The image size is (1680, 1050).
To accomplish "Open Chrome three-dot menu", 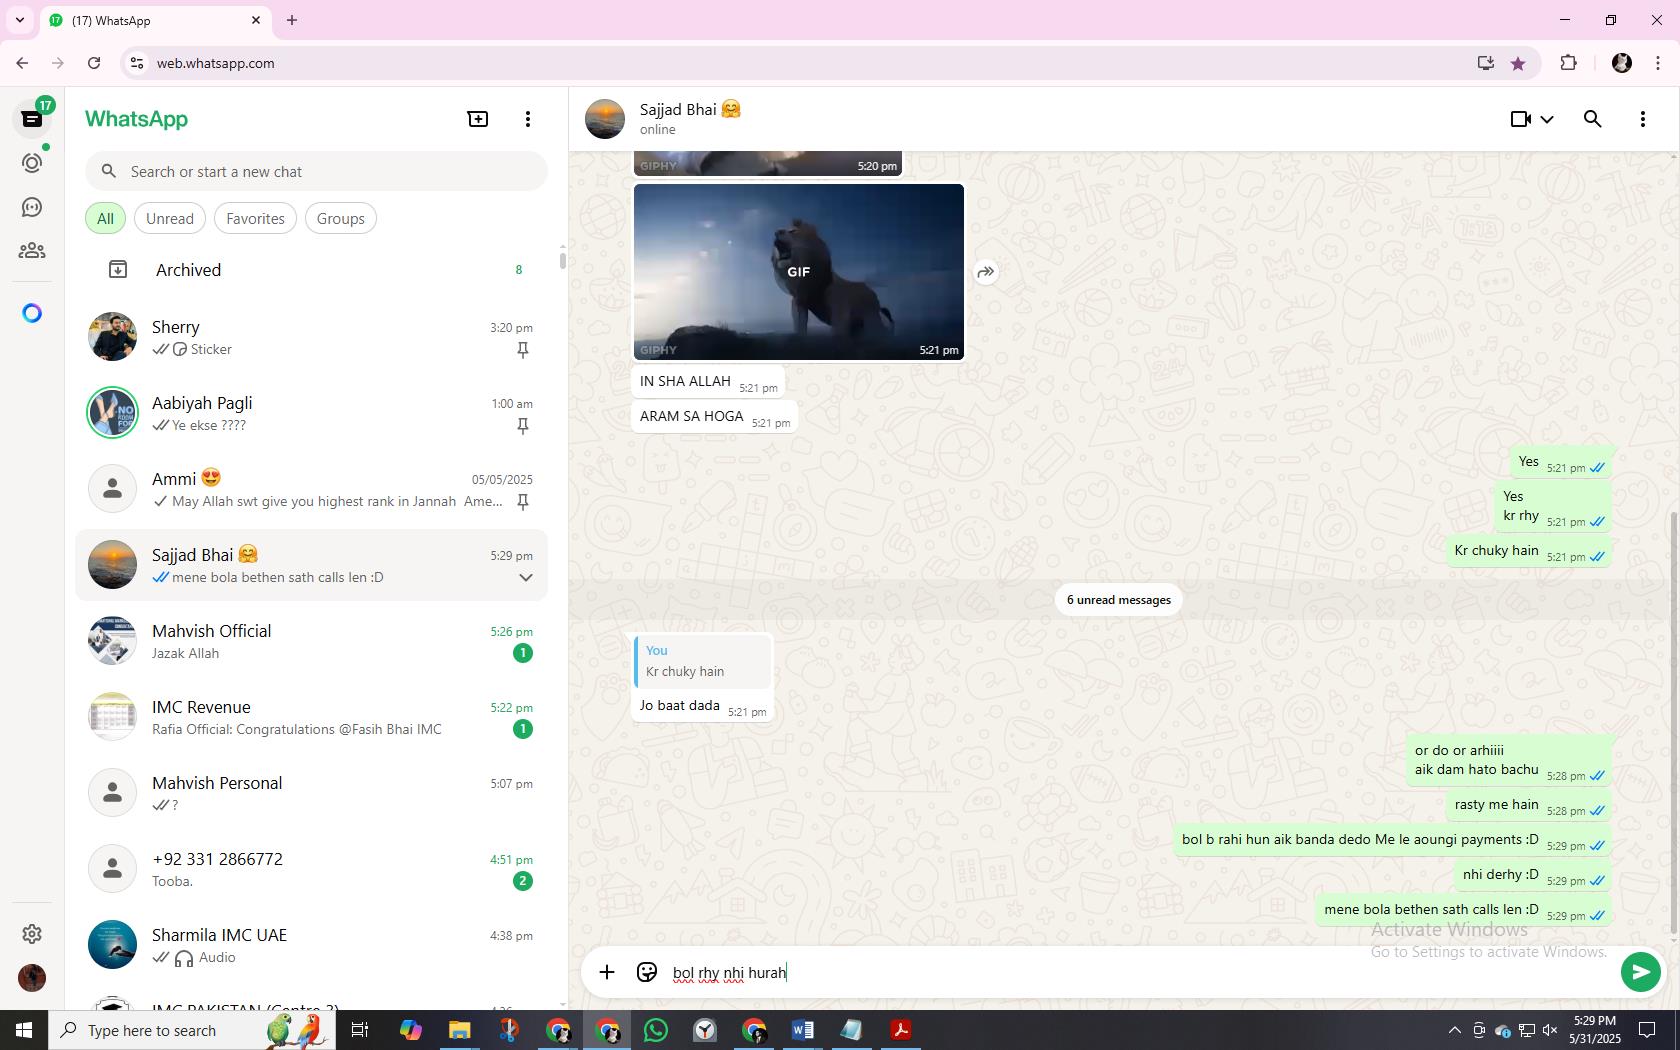I will (1658, 63).
